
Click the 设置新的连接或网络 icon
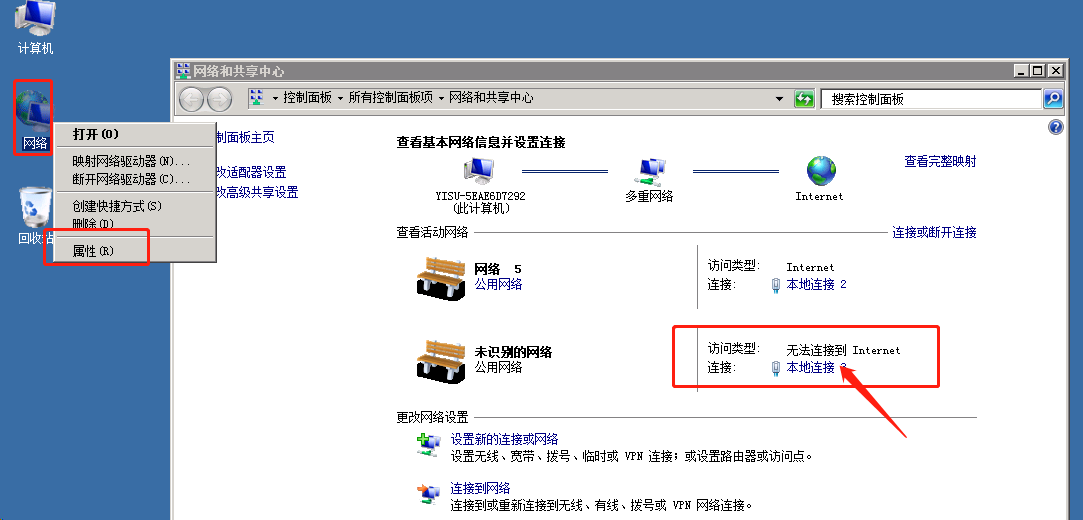point(428,445)
